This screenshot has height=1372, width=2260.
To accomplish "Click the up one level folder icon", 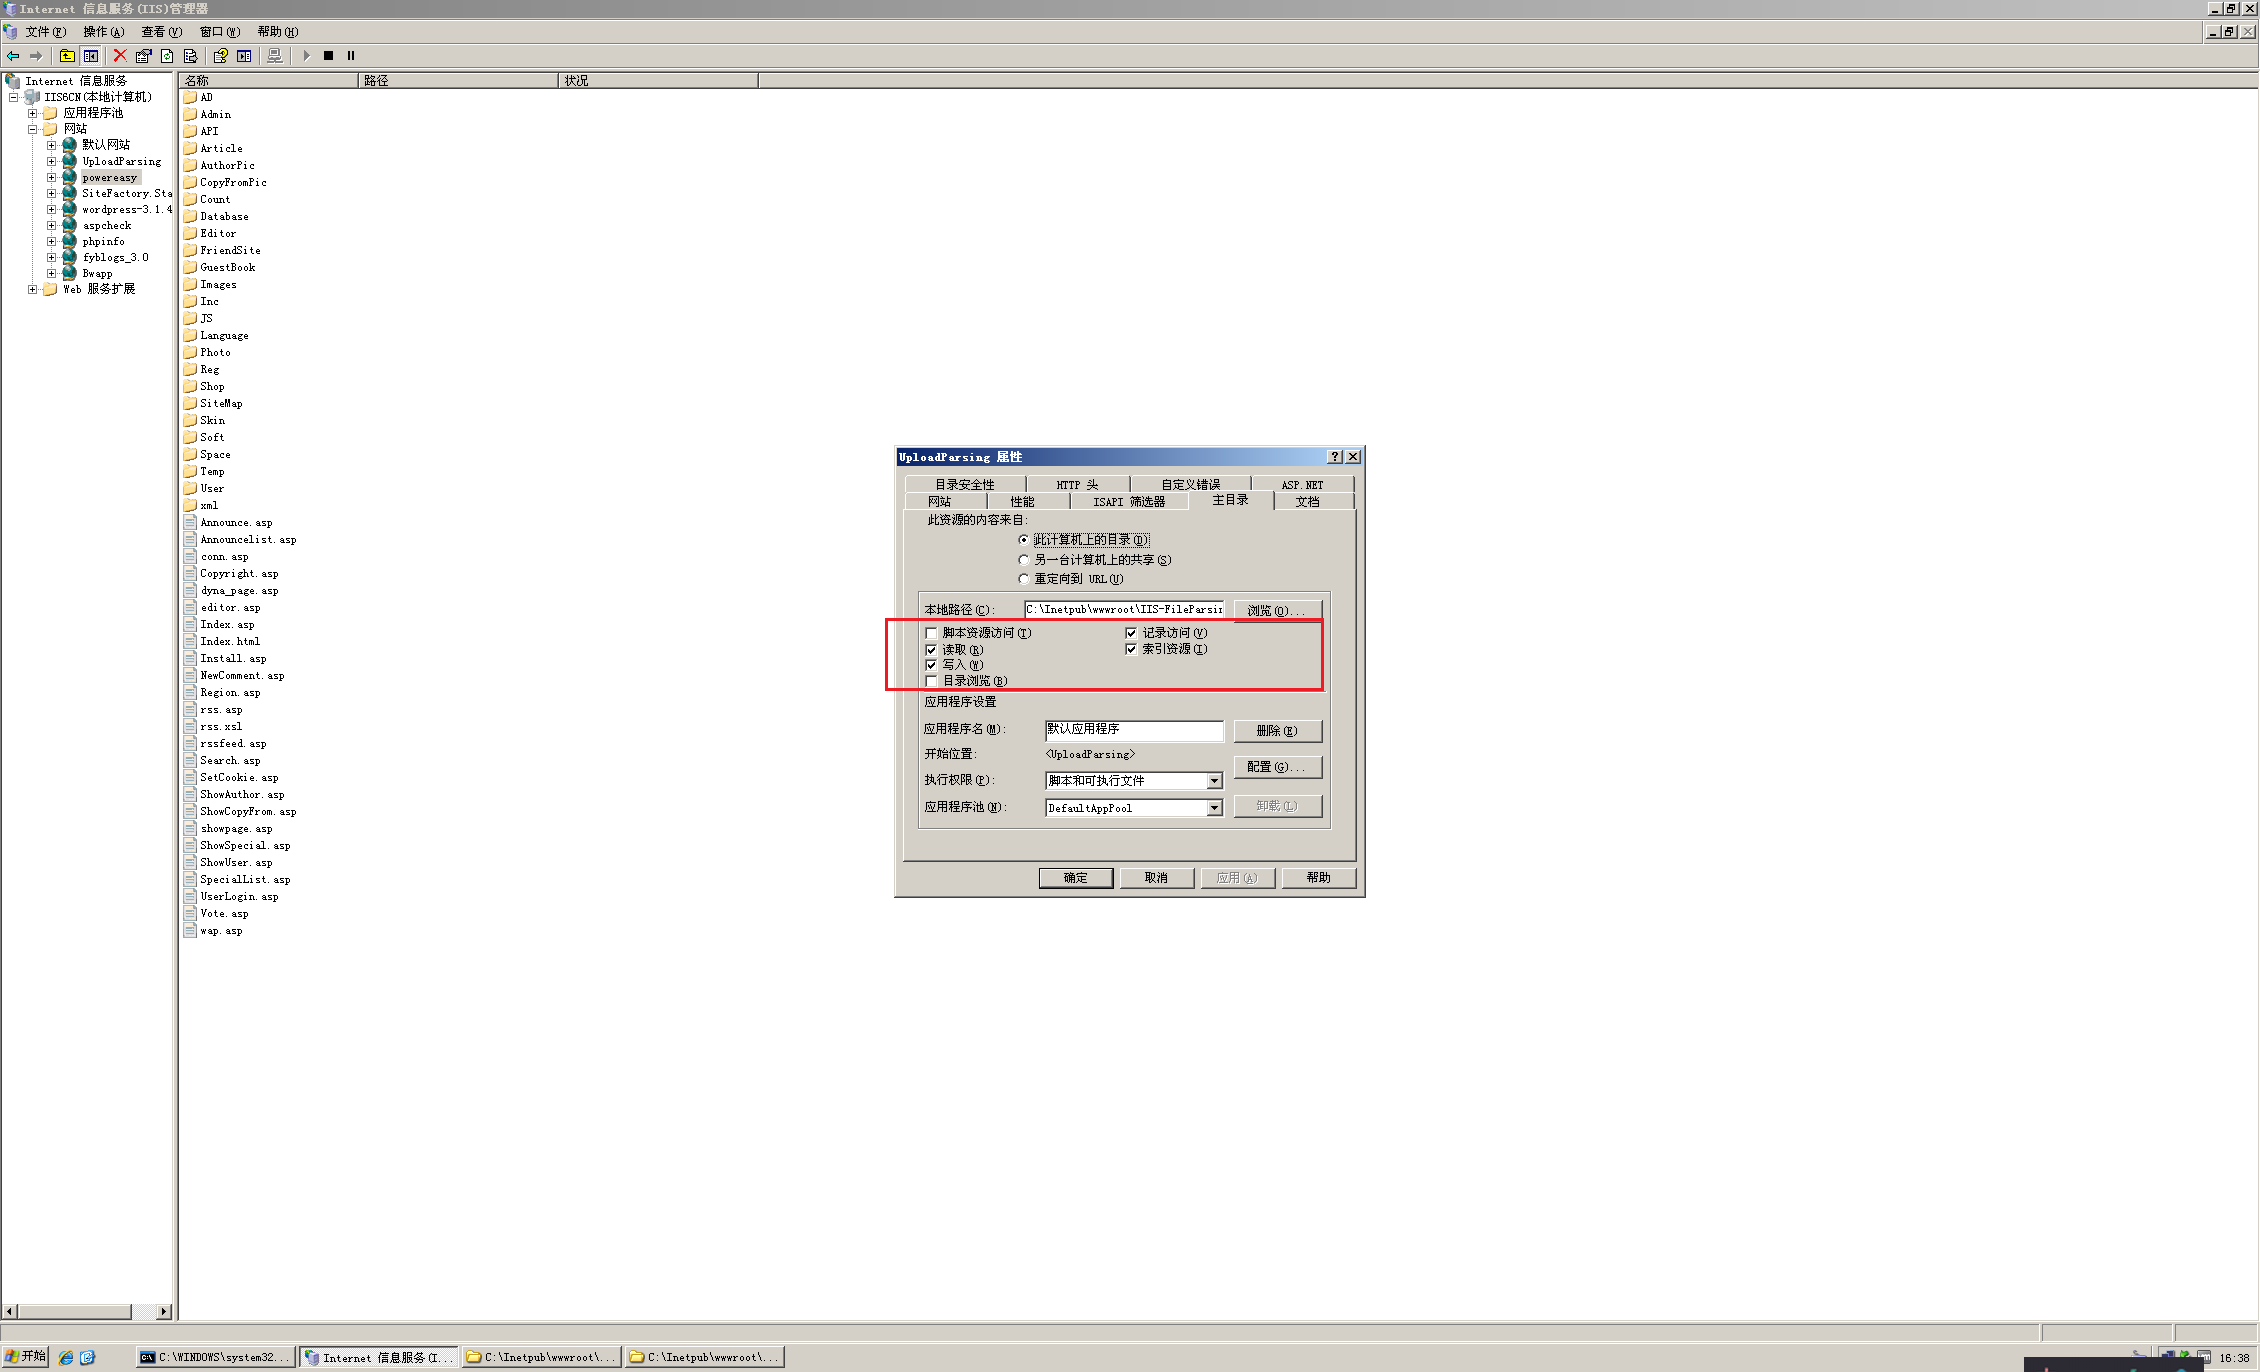I will 67,56.
